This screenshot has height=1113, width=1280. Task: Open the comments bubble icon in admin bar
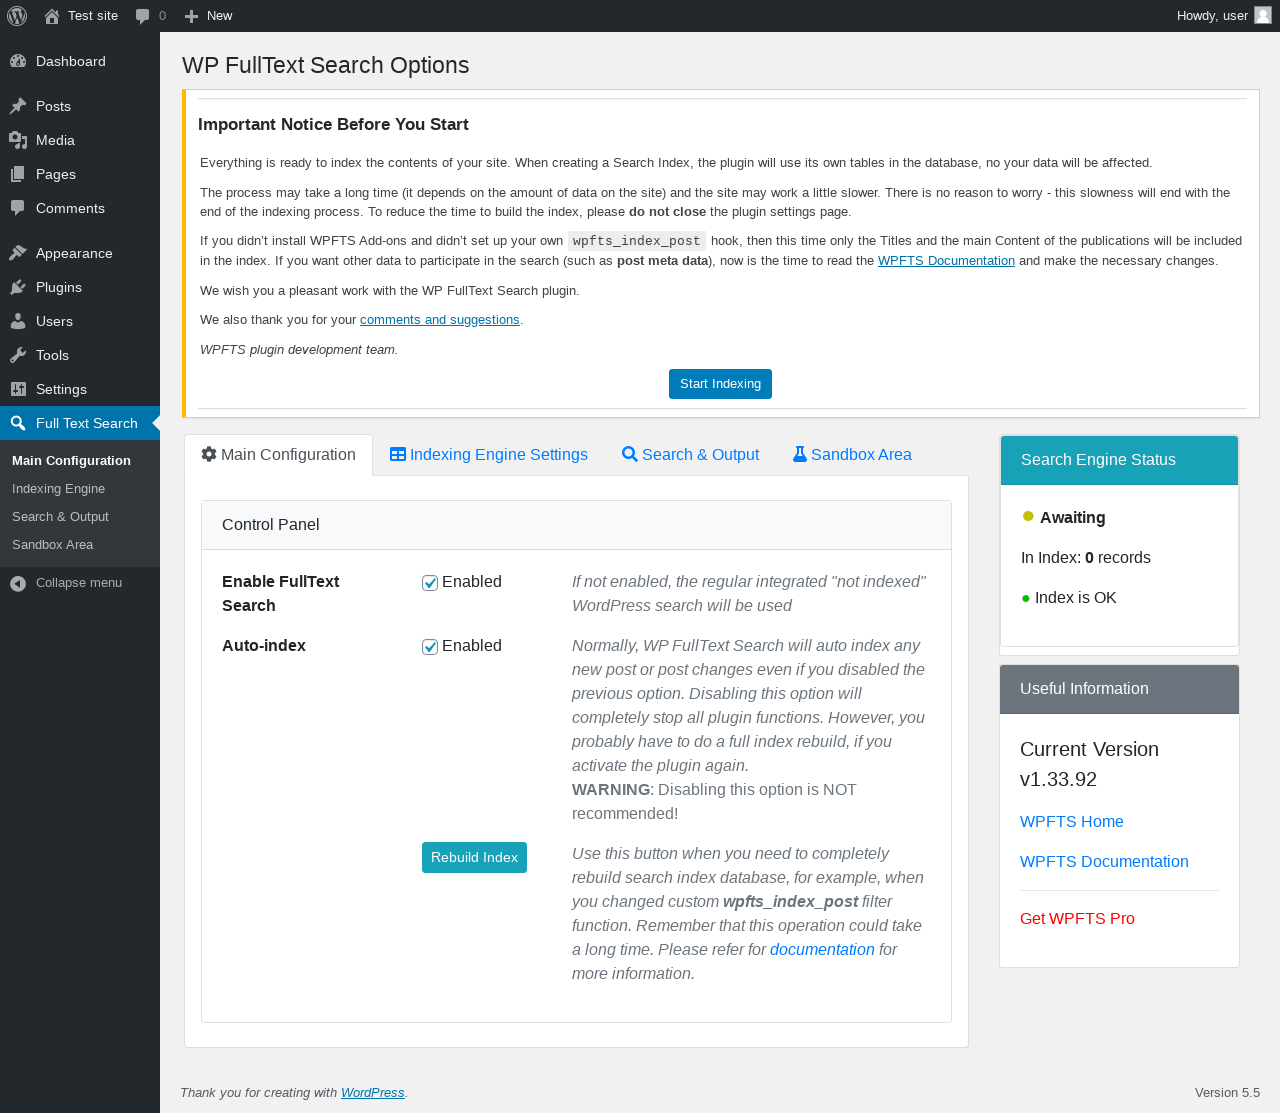(143, 16)
